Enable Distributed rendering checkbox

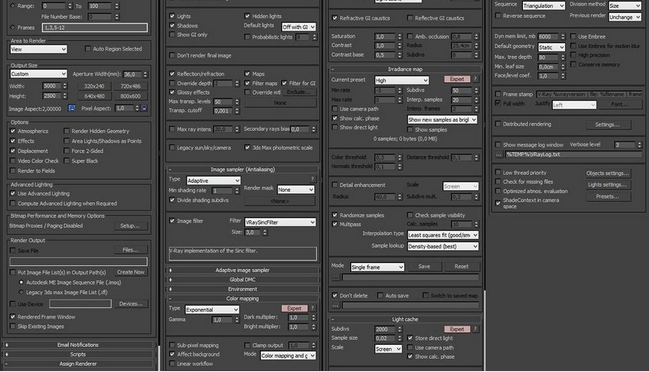(x=498, y=124)
